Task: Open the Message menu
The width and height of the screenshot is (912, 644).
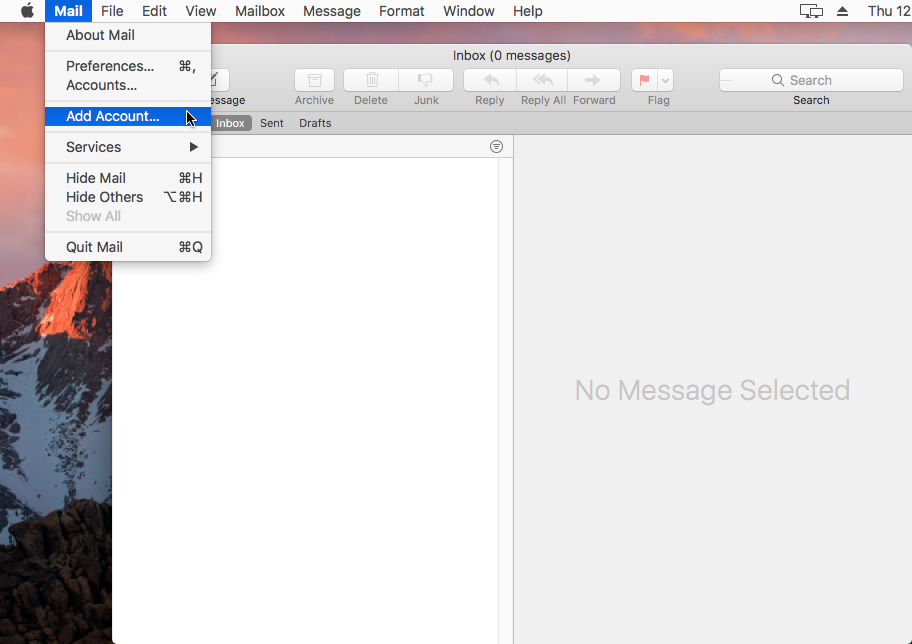Action: 332,11
